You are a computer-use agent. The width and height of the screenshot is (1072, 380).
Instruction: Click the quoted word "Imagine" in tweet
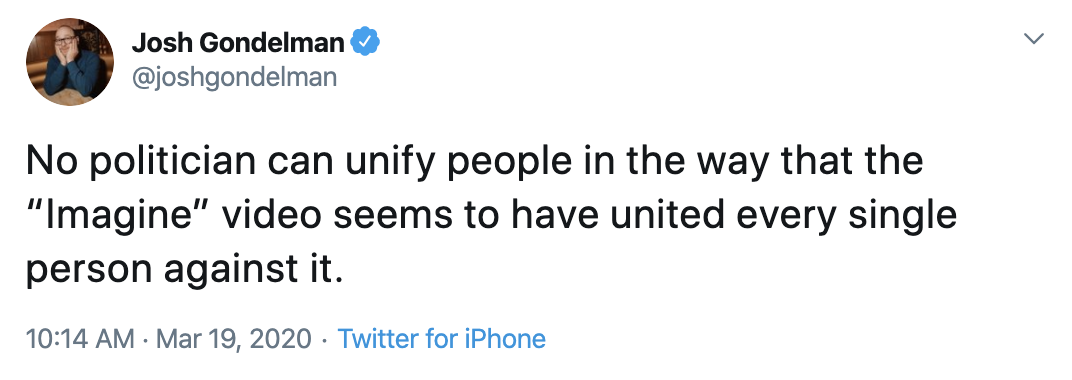click(x=117, y=217)
